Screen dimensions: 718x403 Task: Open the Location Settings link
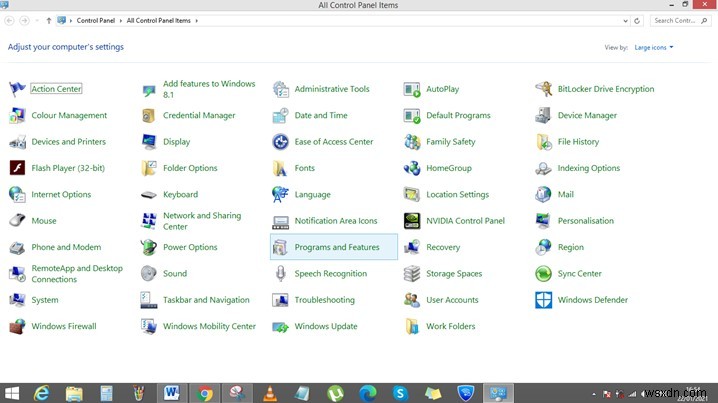pos(457,195)
